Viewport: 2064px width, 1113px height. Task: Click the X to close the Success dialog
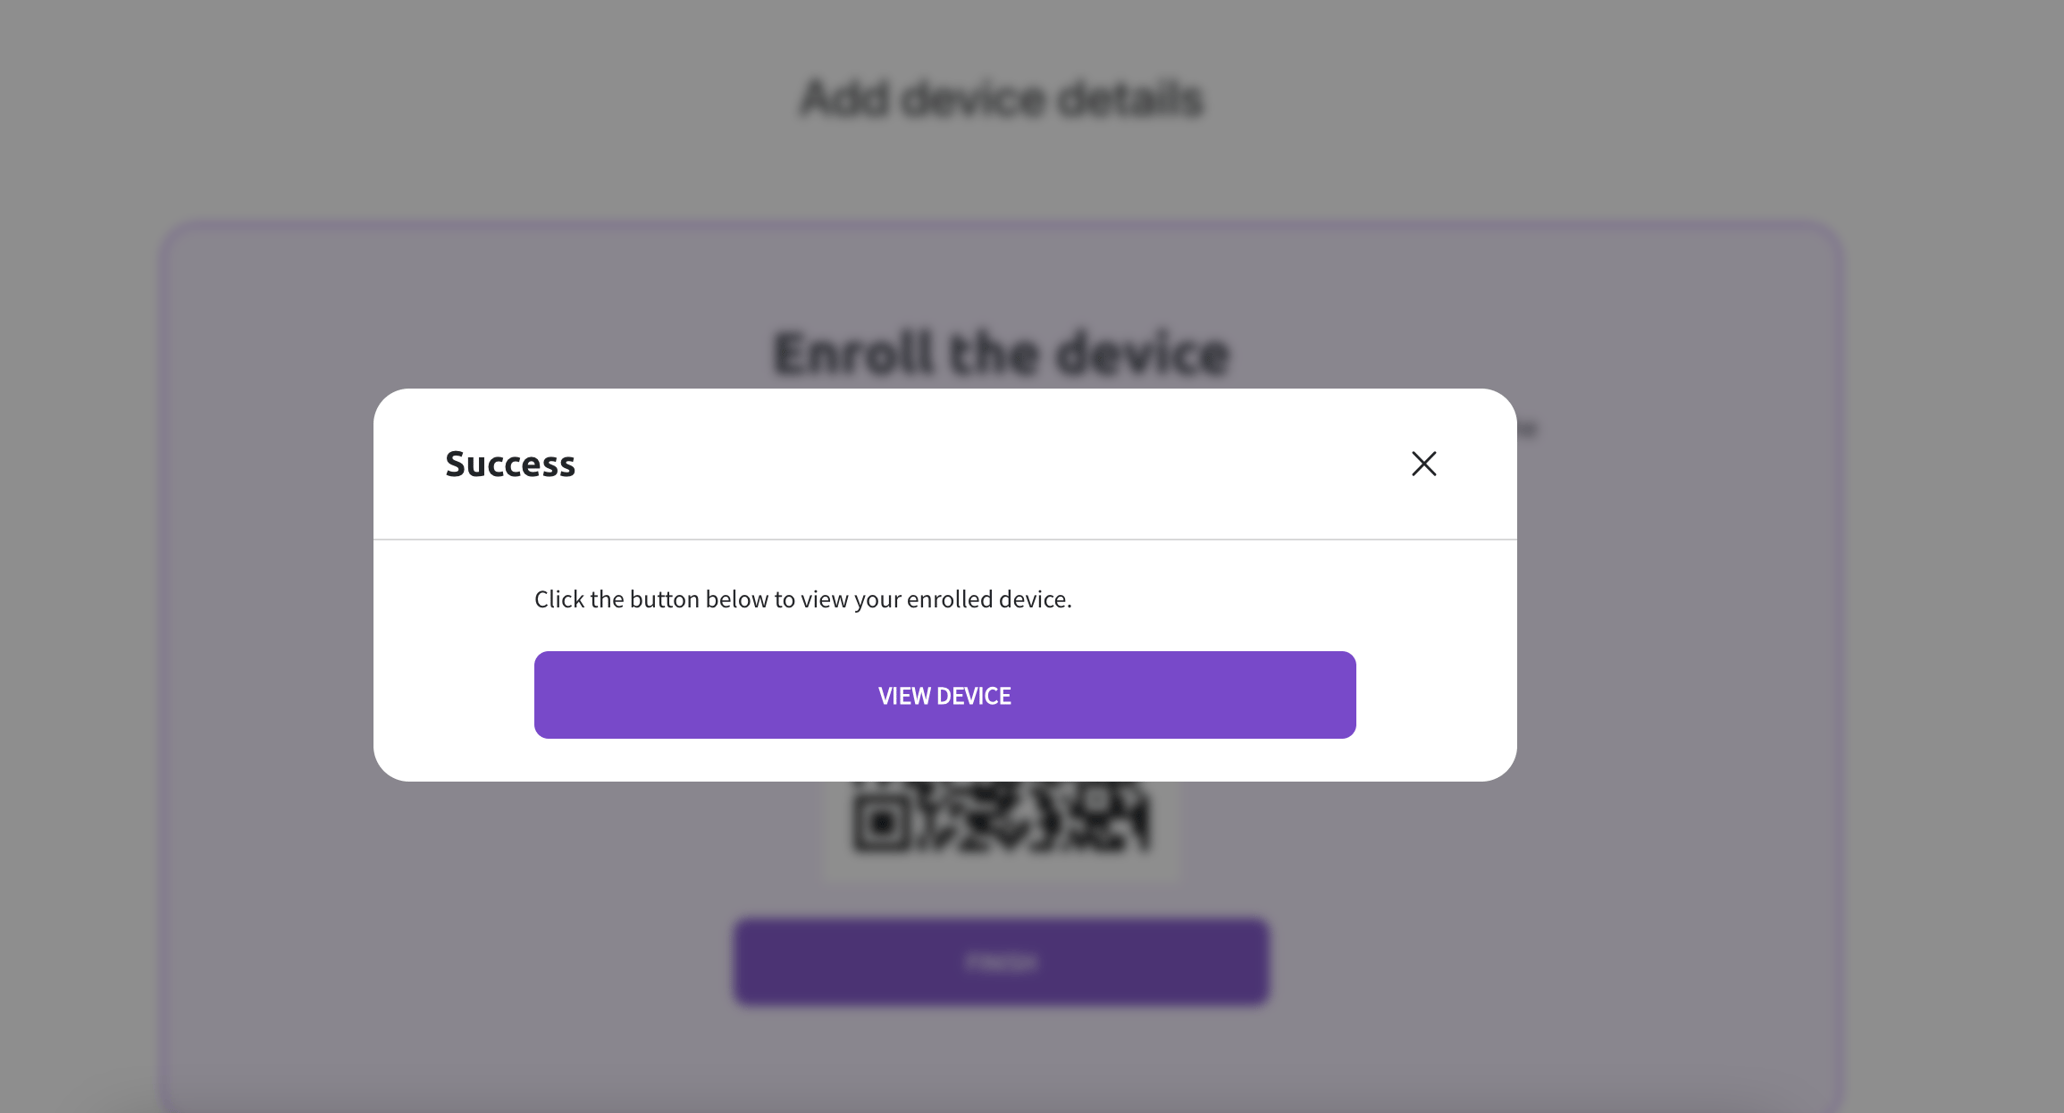pos(1423,463)
